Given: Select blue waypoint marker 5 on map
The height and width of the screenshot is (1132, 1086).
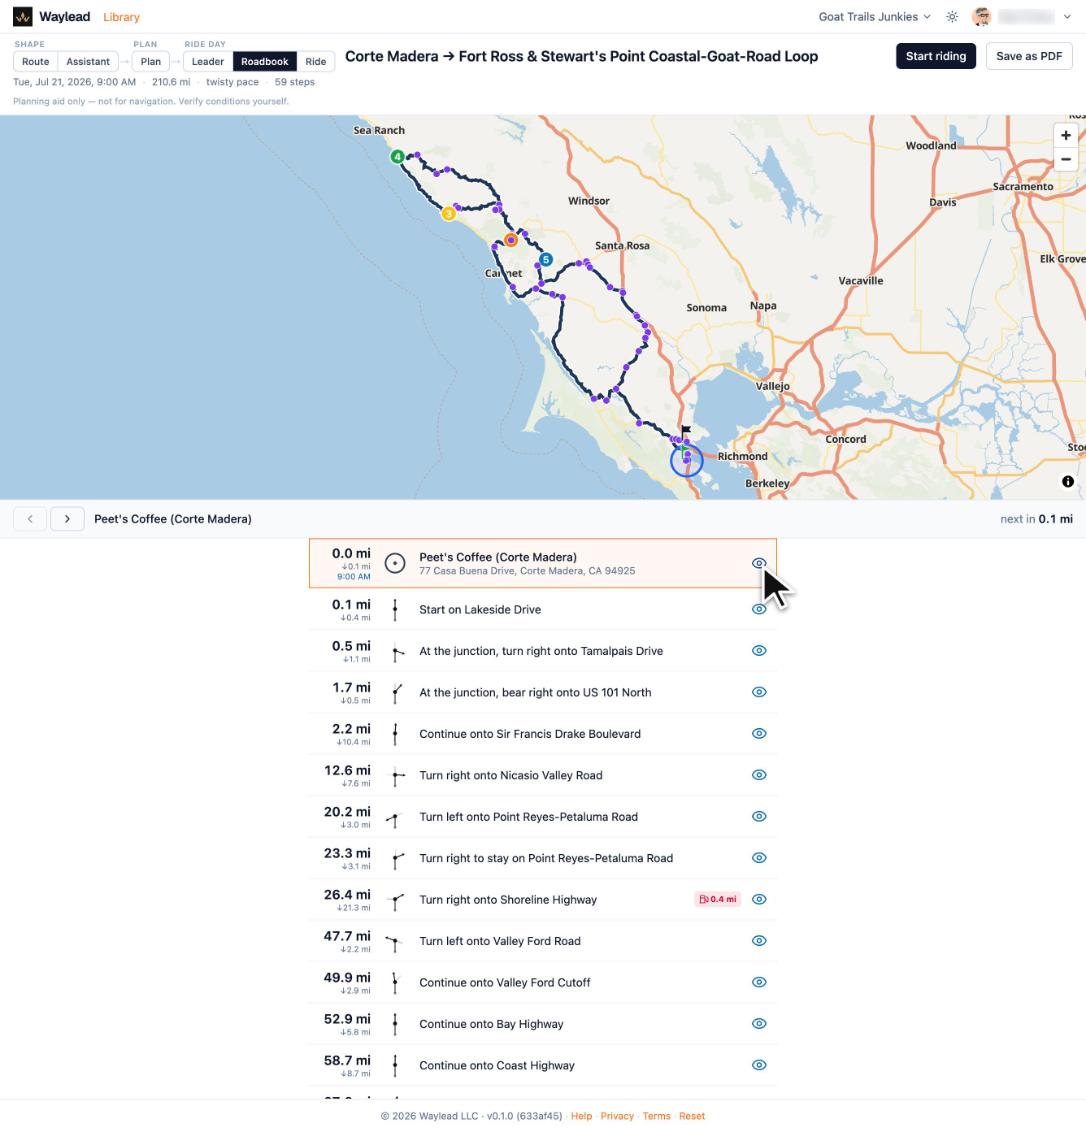Looking at the screenshot, I should 546,259.
